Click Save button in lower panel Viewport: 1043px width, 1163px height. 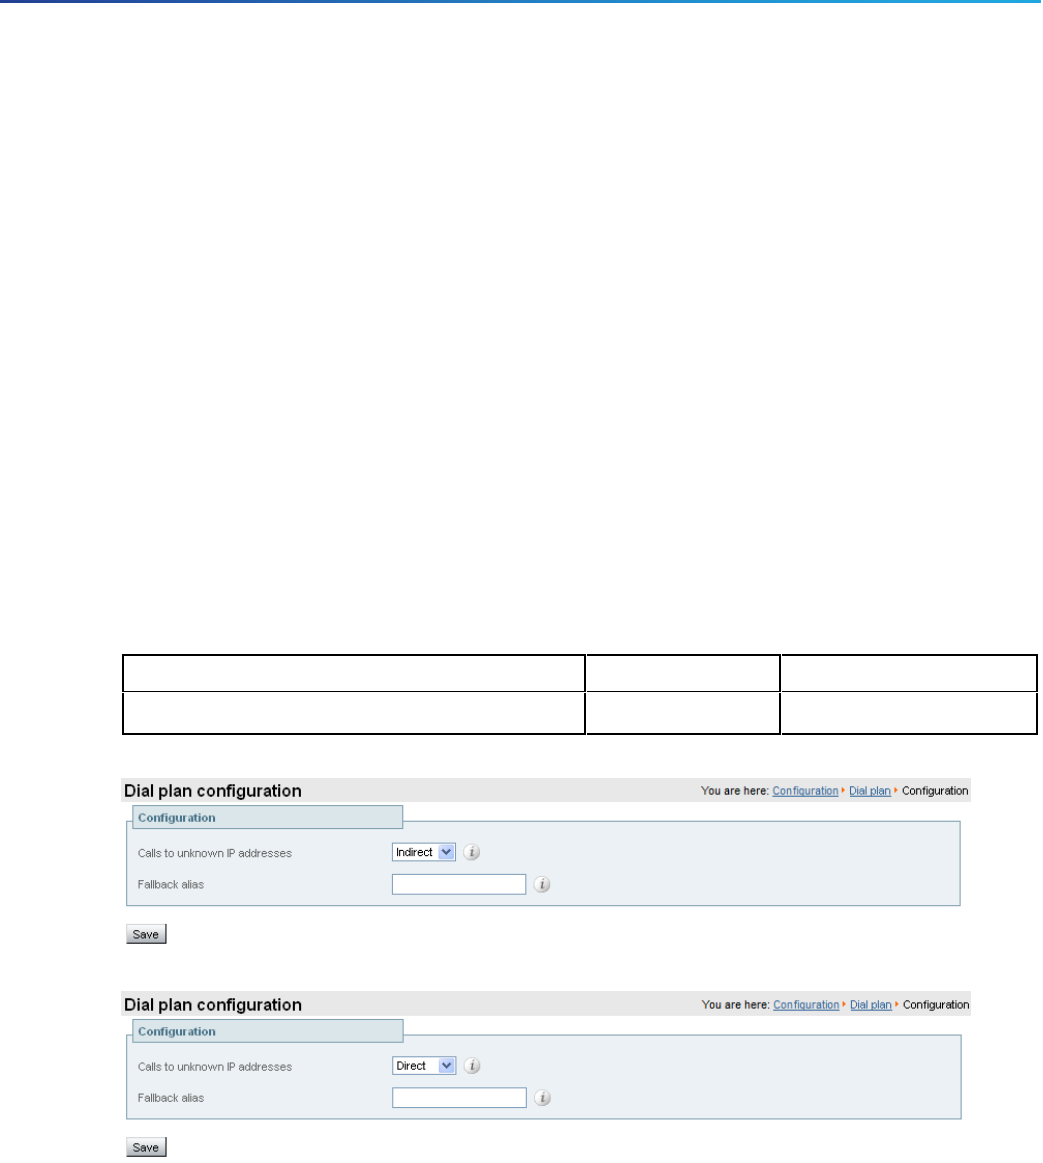(146, 1147)
